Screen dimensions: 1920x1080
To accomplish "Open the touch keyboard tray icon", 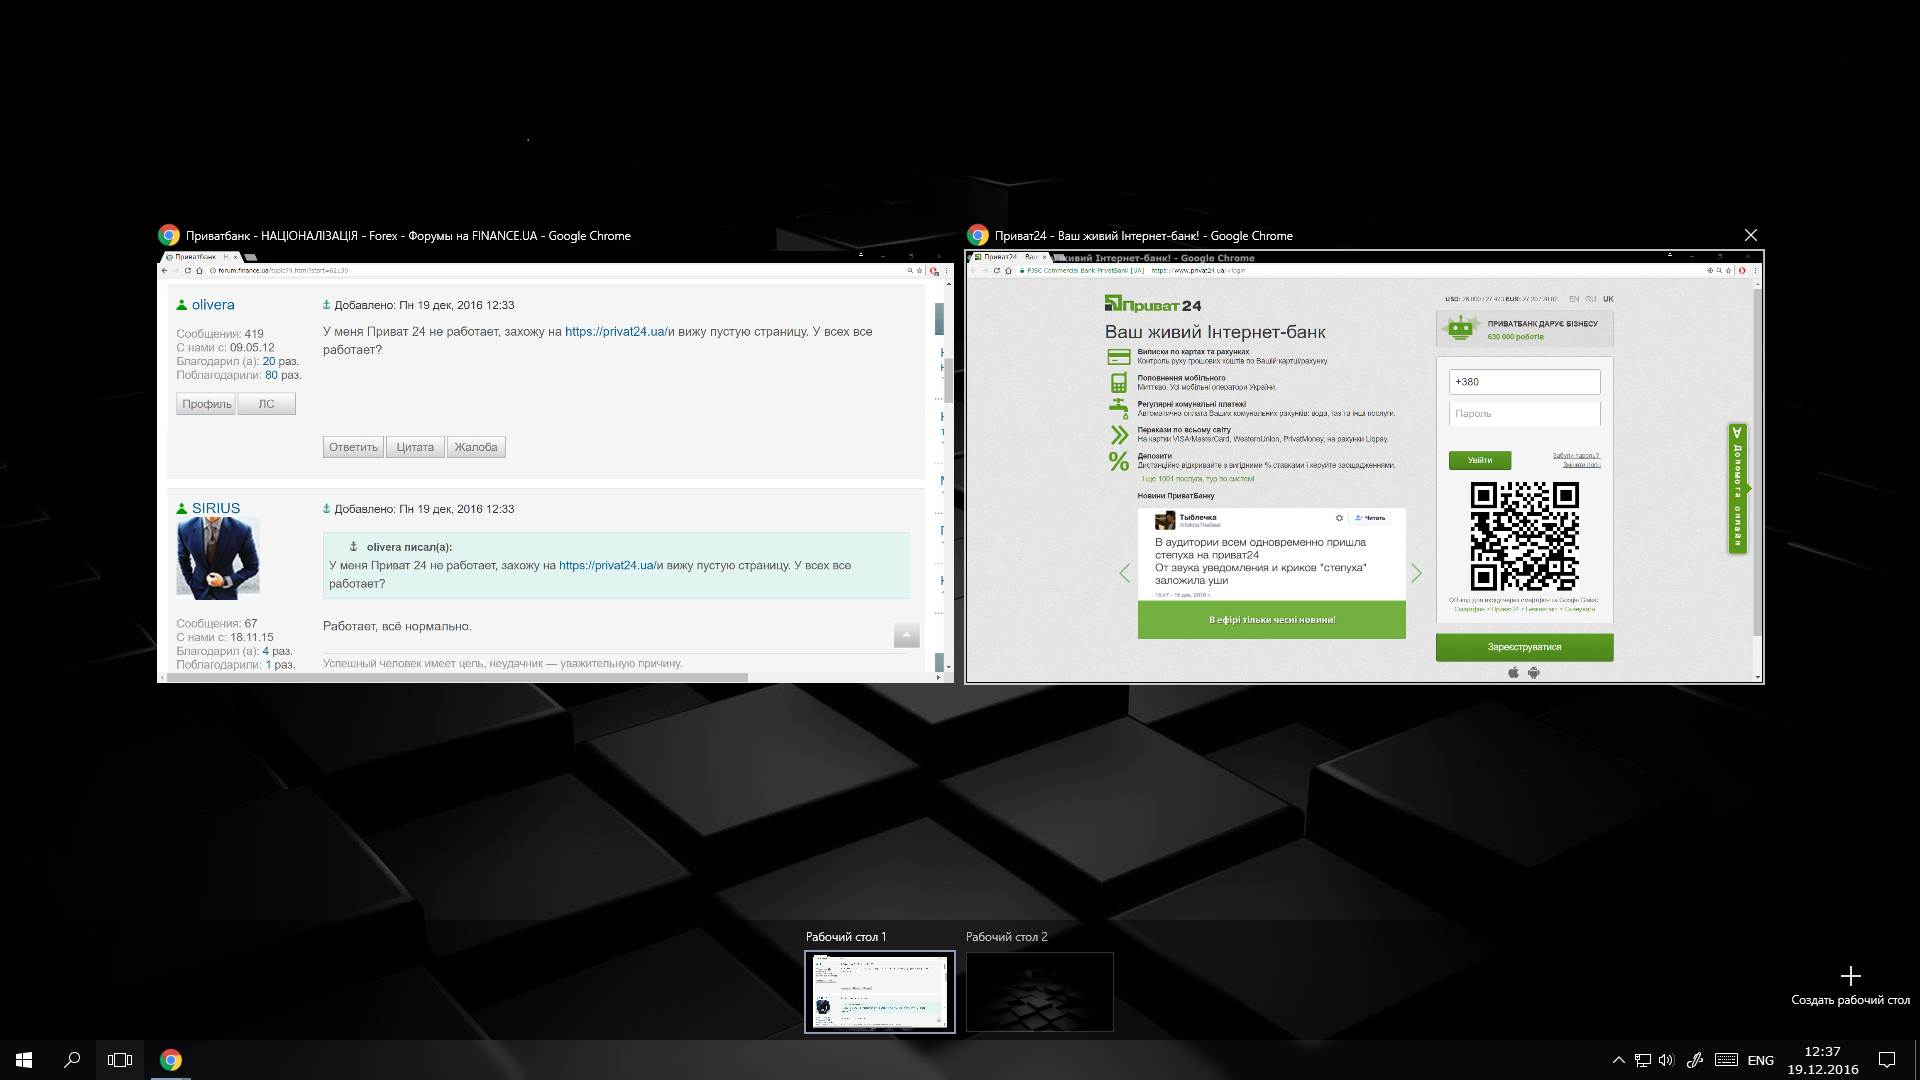I will pyautogui.click(x=1726, y=1060).
